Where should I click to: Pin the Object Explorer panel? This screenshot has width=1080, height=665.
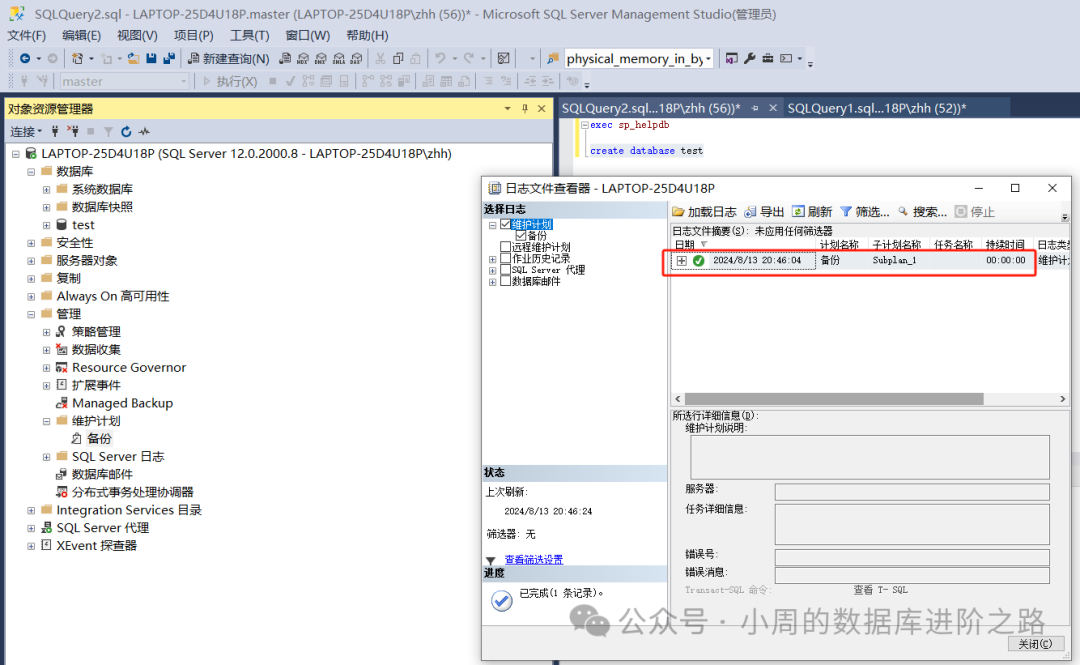tap(525, 108)
